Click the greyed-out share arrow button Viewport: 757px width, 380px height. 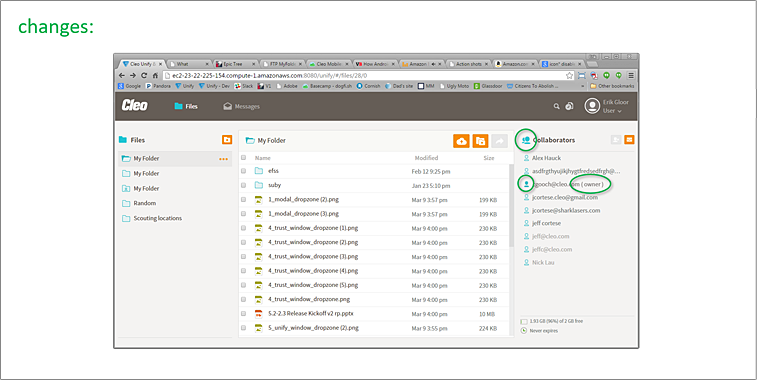(x=500, y=141)
